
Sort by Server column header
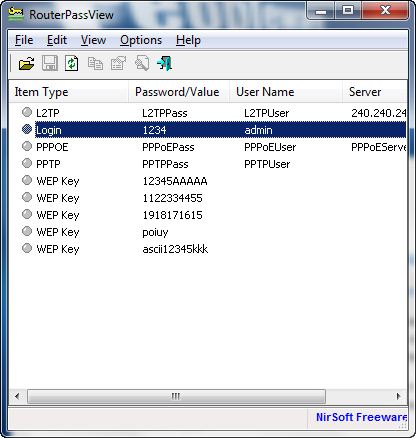pos(375,92)
